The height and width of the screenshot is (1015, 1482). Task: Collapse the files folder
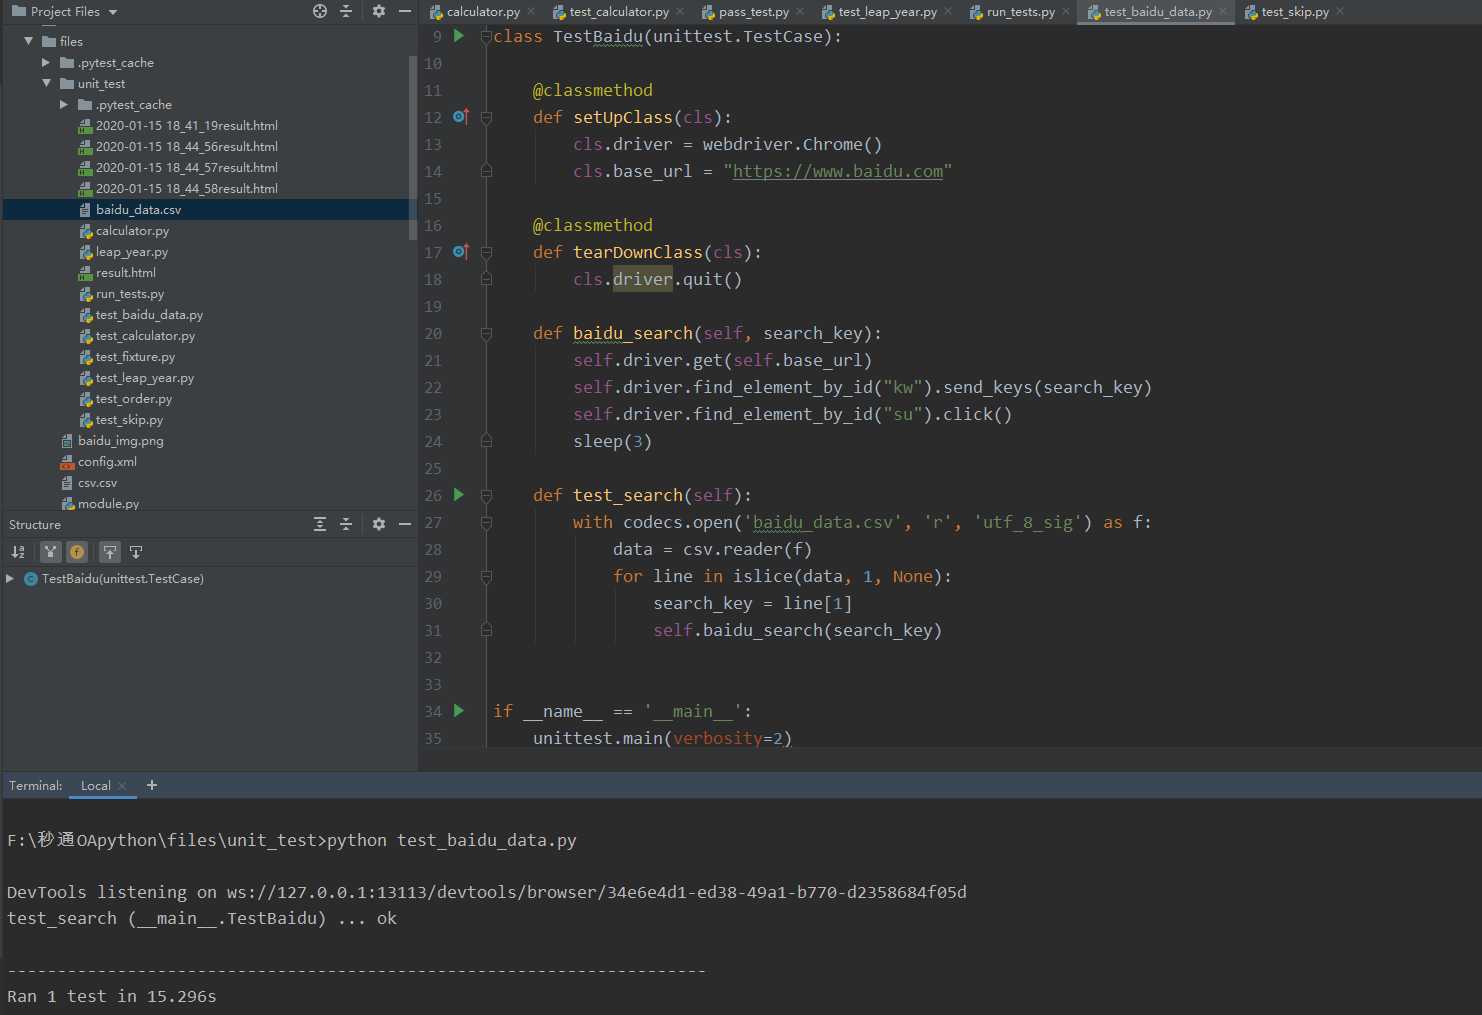[x=28, y=41]
